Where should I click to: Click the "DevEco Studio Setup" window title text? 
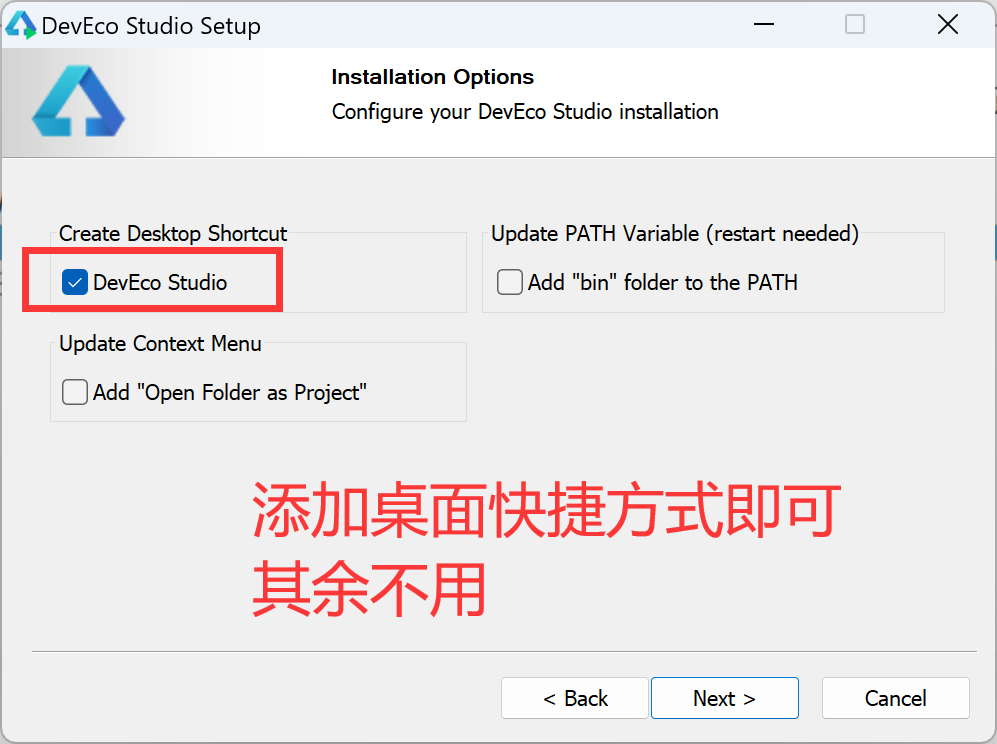(151, 26)
